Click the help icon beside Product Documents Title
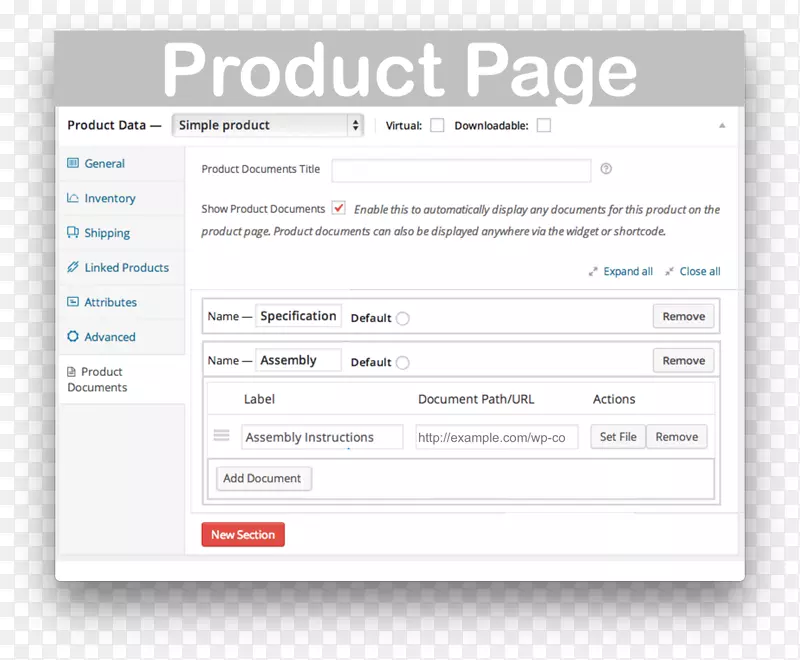This screenshot has width=800, height=660. (x=606, y=169)
